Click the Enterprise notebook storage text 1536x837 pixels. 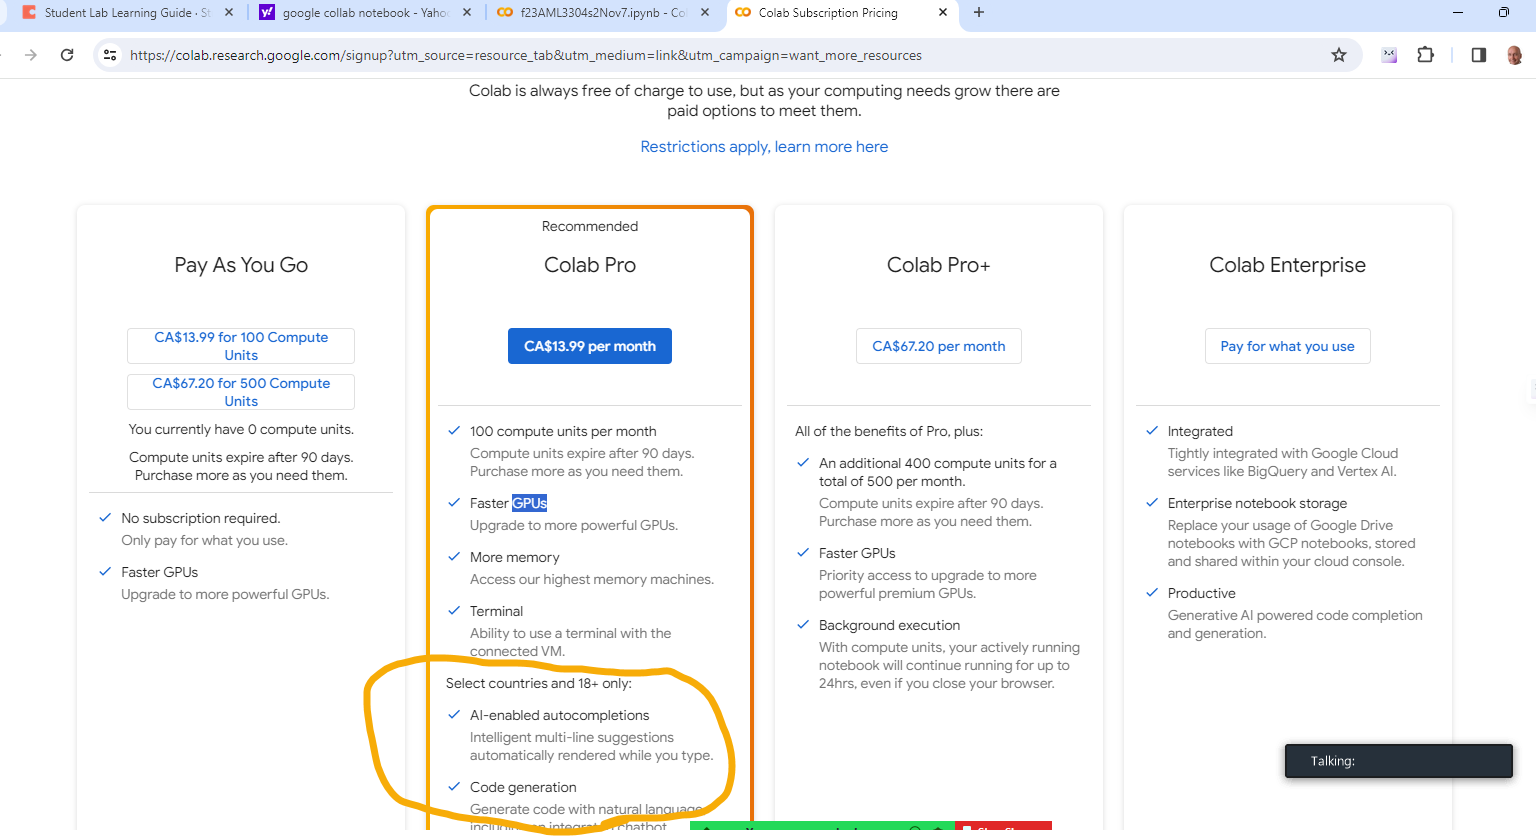click(x=1257, y=503)
